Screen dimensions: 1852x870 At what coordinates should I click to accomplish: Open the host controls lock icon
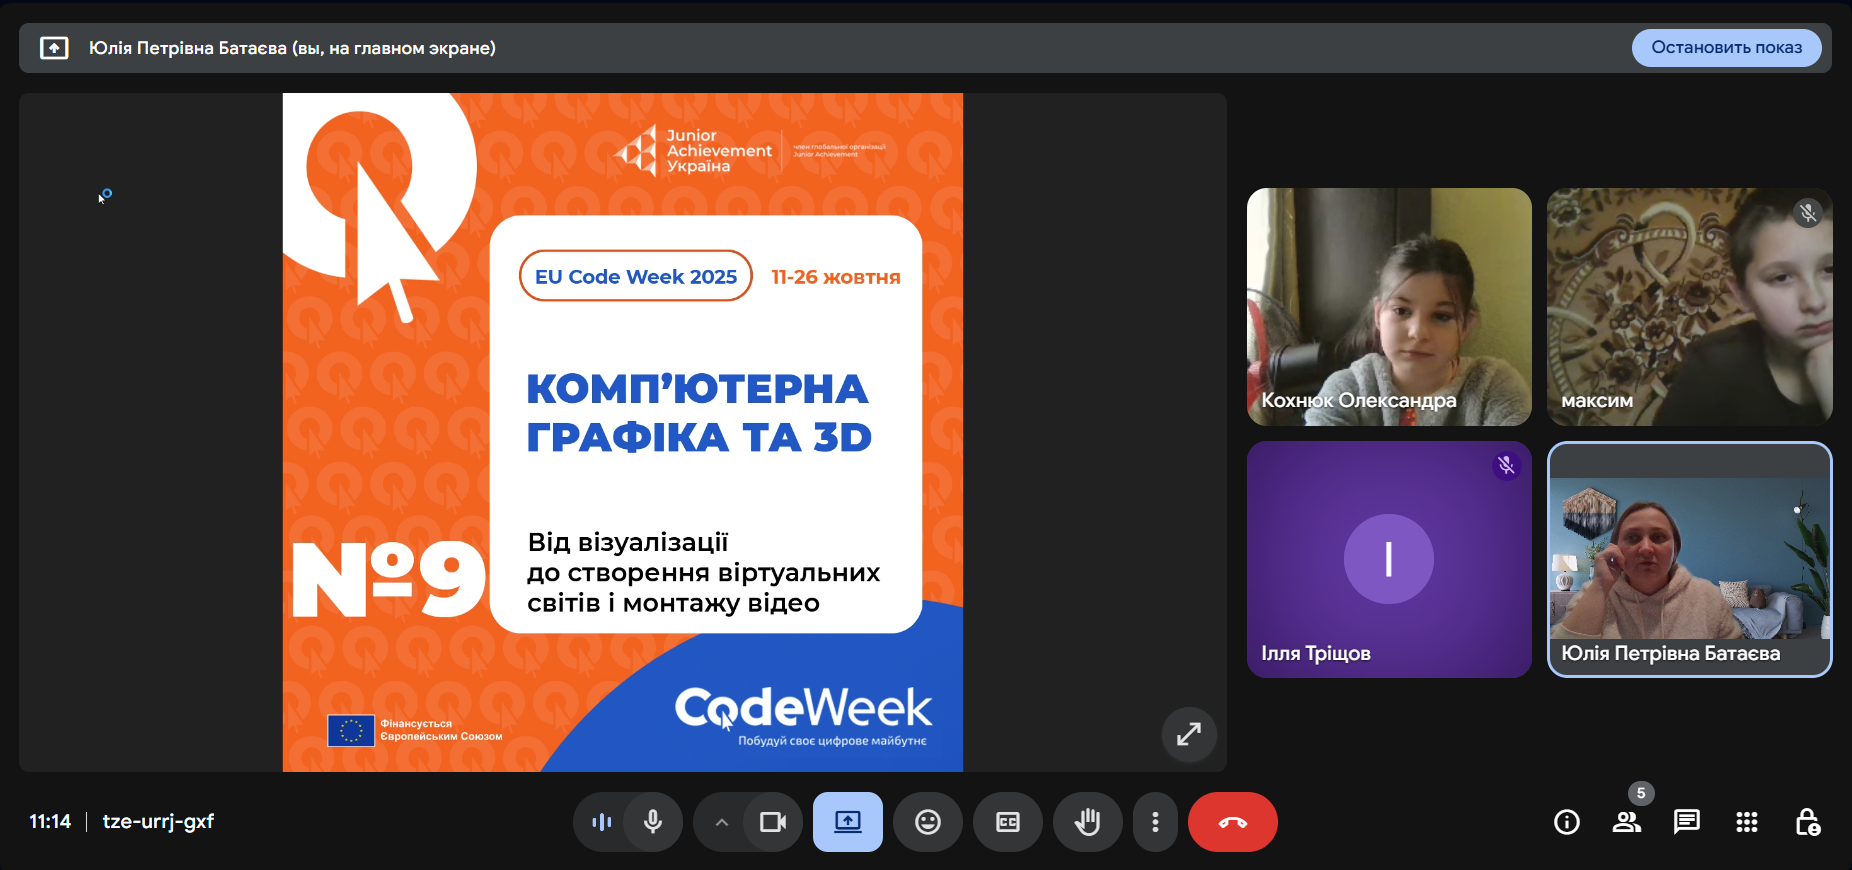1806,822
